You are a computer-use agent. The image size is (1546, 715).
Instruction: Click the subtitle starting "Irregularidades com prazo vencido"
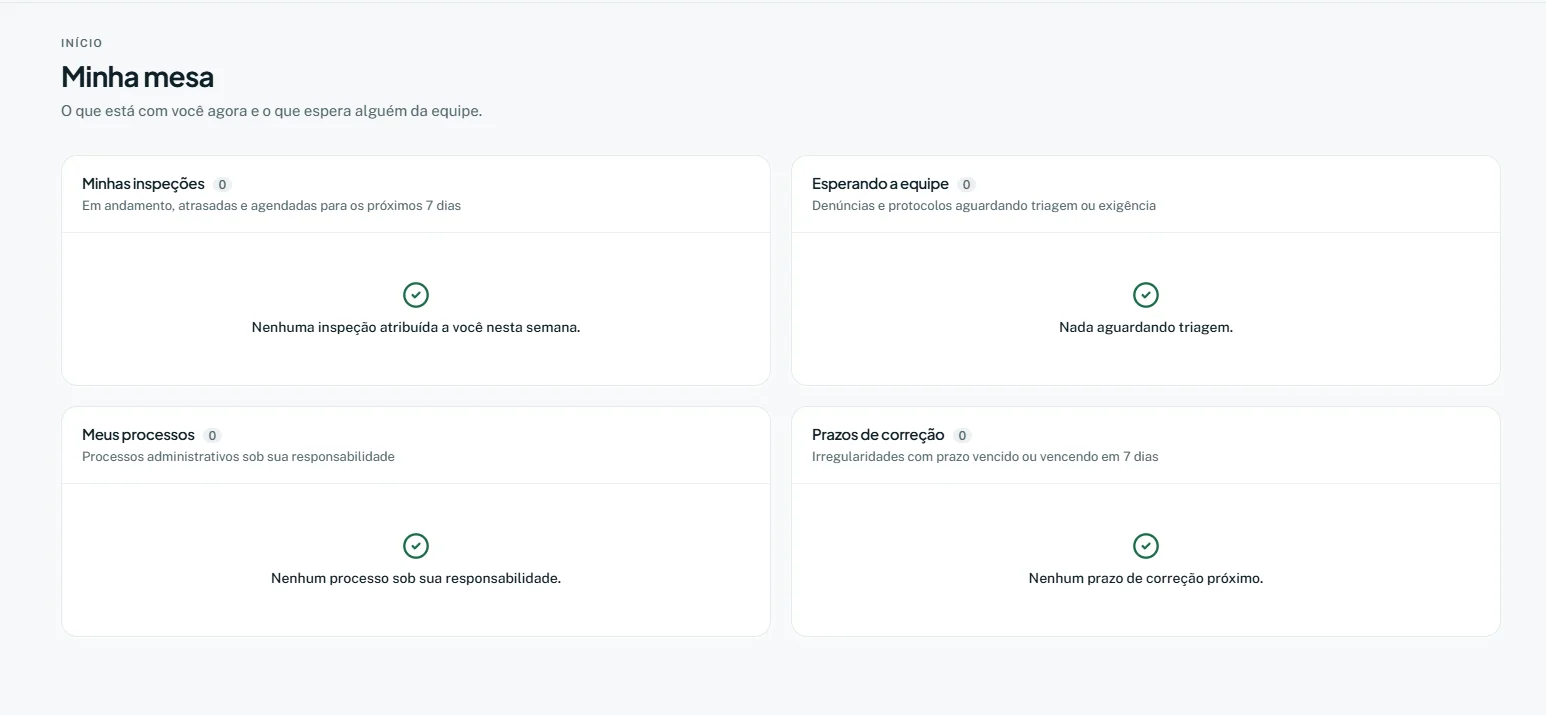[985, 457]
